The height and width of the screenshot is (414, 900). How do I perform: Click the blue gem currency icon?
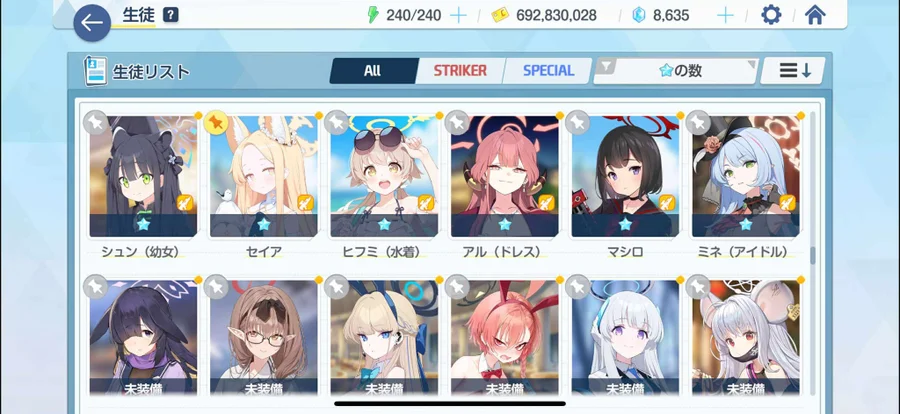(x=638, y=16)
